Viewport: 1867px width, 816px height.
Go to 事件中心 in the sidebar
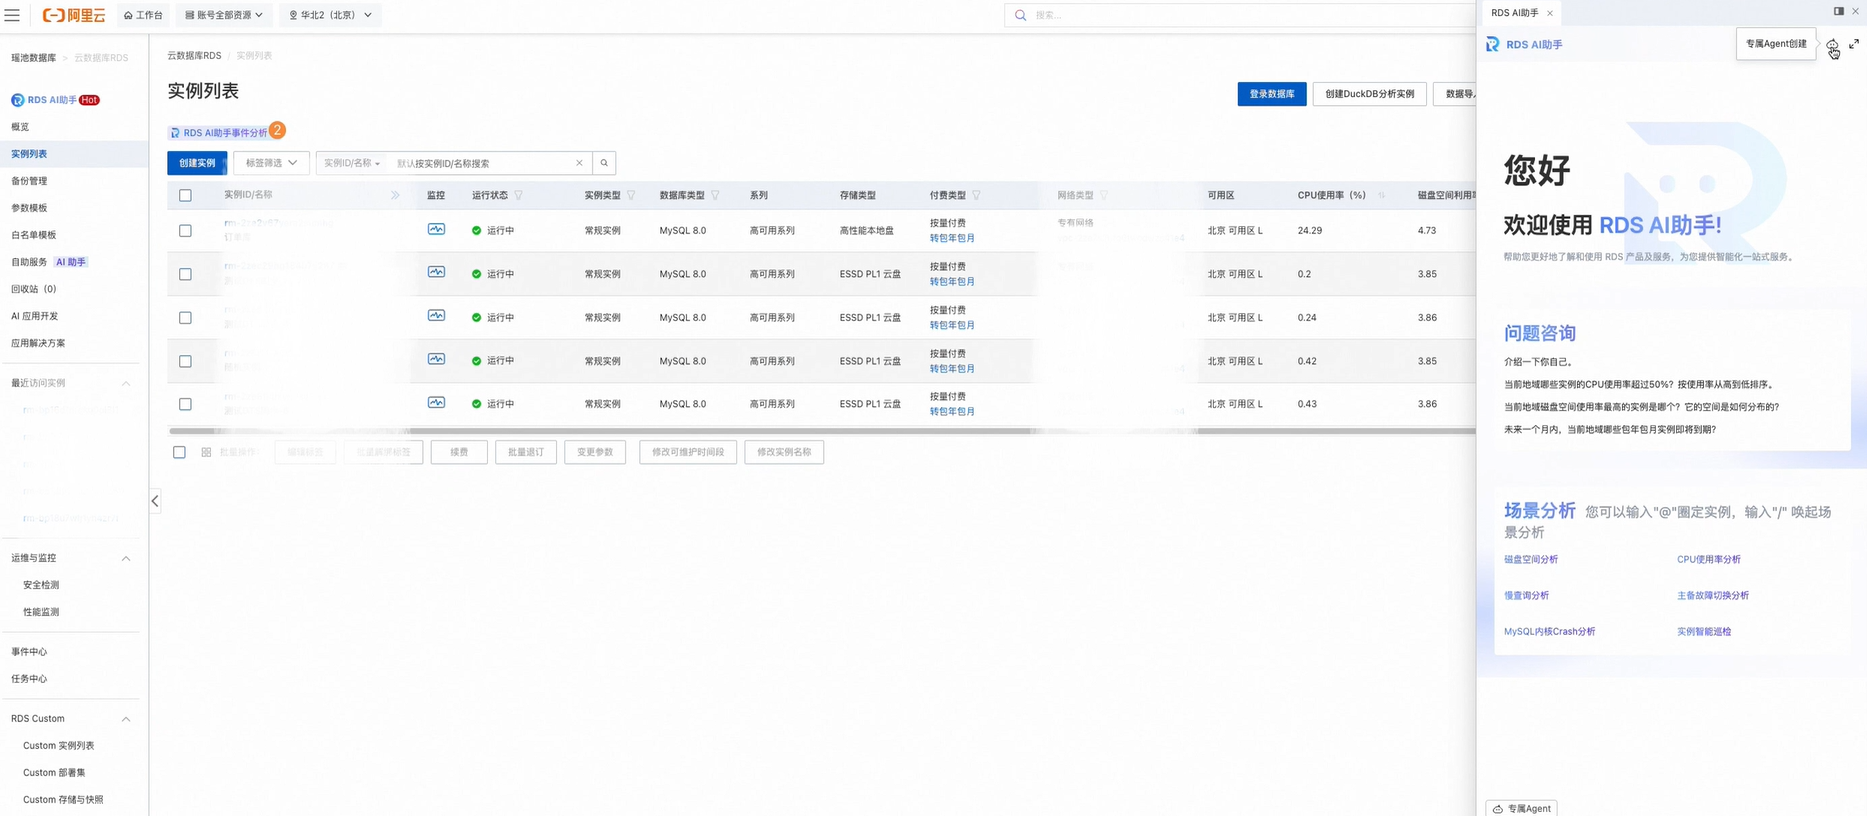tap(29, 652)
